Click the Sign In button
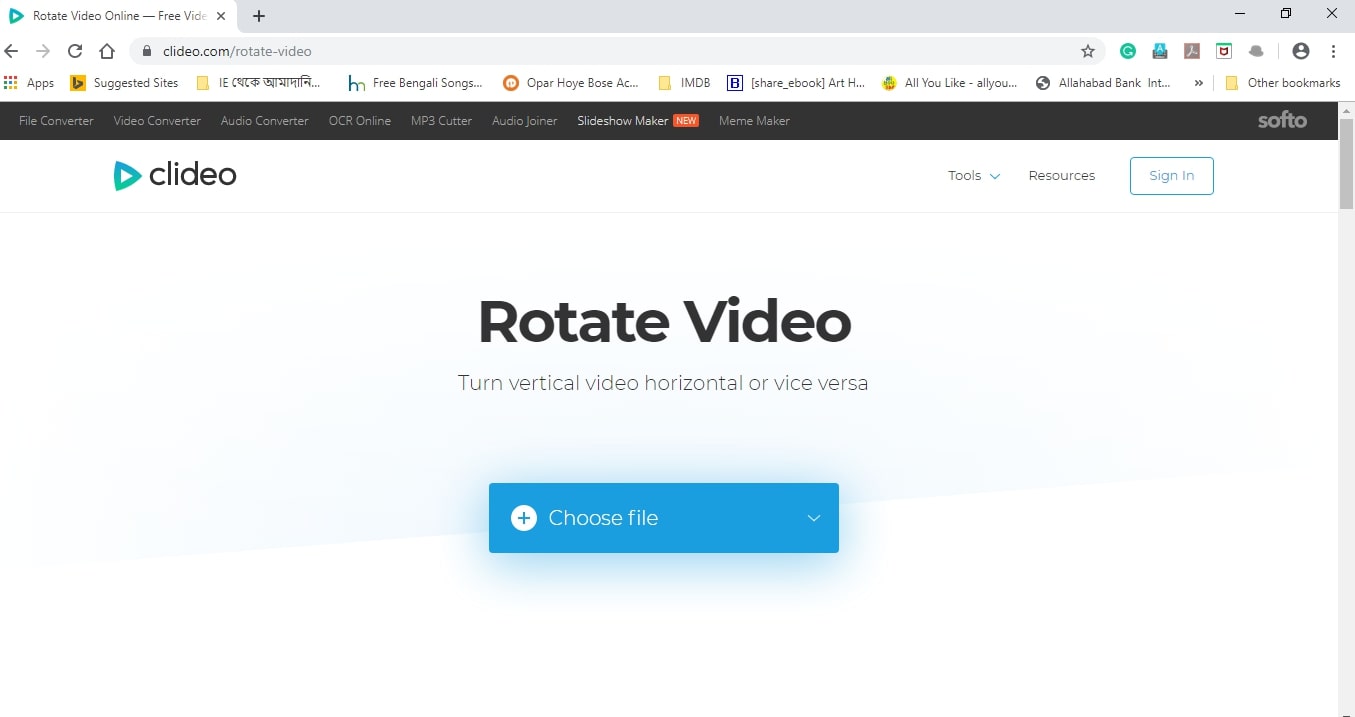Screen dimensions: 1355x717 pos(1172,175)
